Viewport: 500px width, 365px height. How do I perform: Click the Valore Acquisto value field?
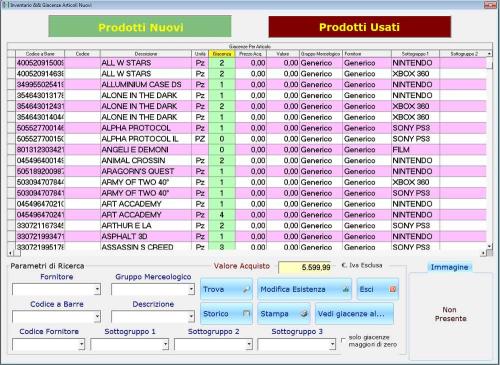305,267
